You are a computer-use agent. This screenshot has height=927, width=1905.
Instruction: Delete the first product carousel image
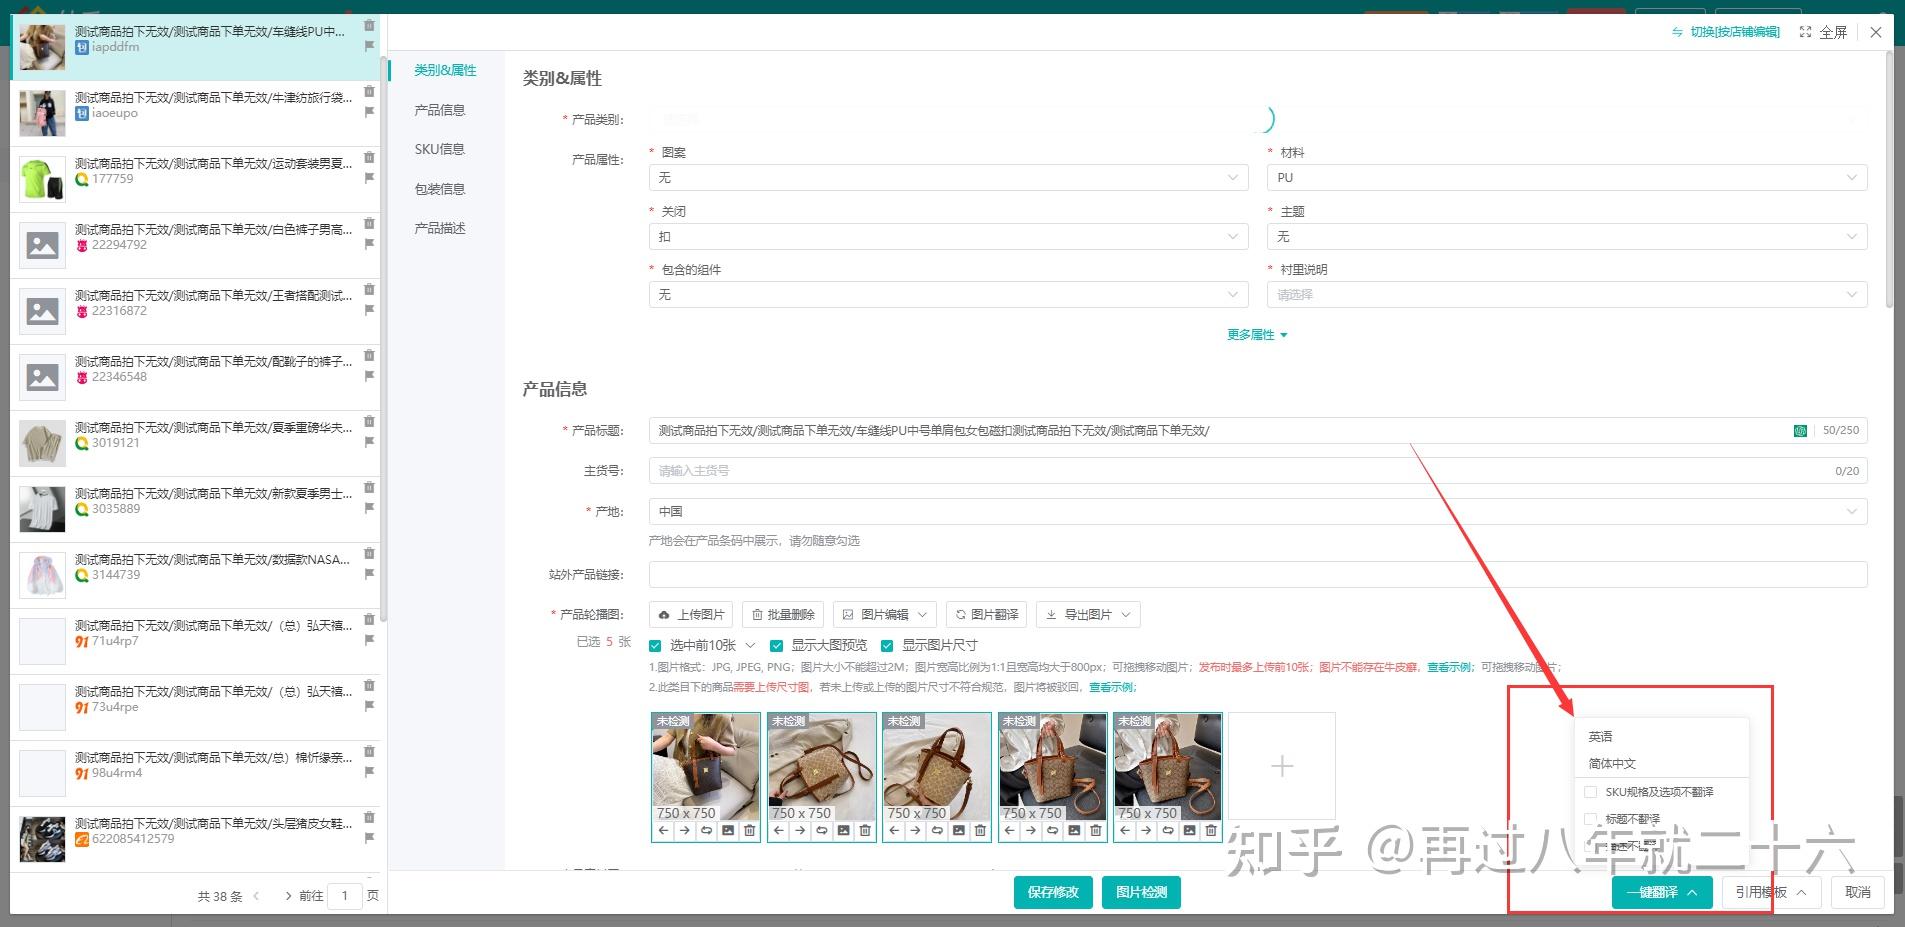click(749, 831)
